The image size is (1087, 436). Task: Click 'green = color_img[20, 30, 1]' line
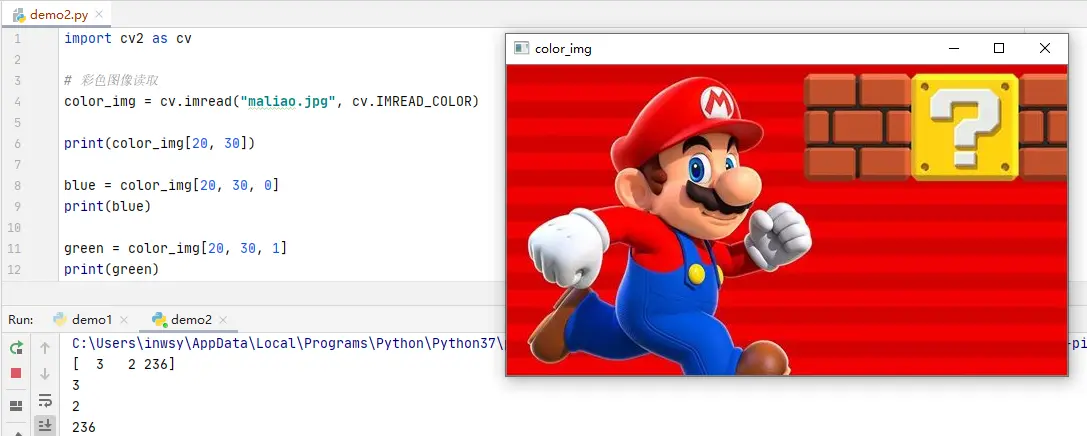coord(175,248)
